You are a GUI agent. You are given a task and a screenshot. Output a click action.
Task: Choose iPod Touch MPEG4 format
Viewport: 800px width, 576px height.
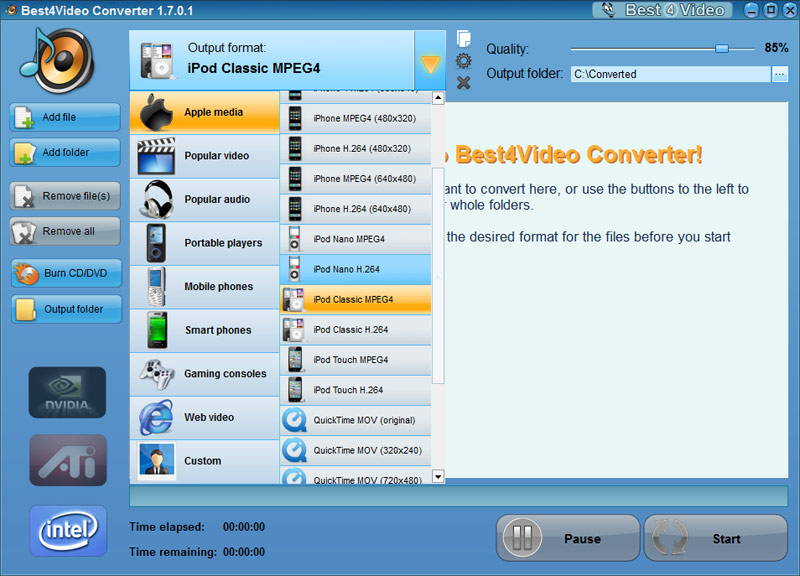pos(356,360)
